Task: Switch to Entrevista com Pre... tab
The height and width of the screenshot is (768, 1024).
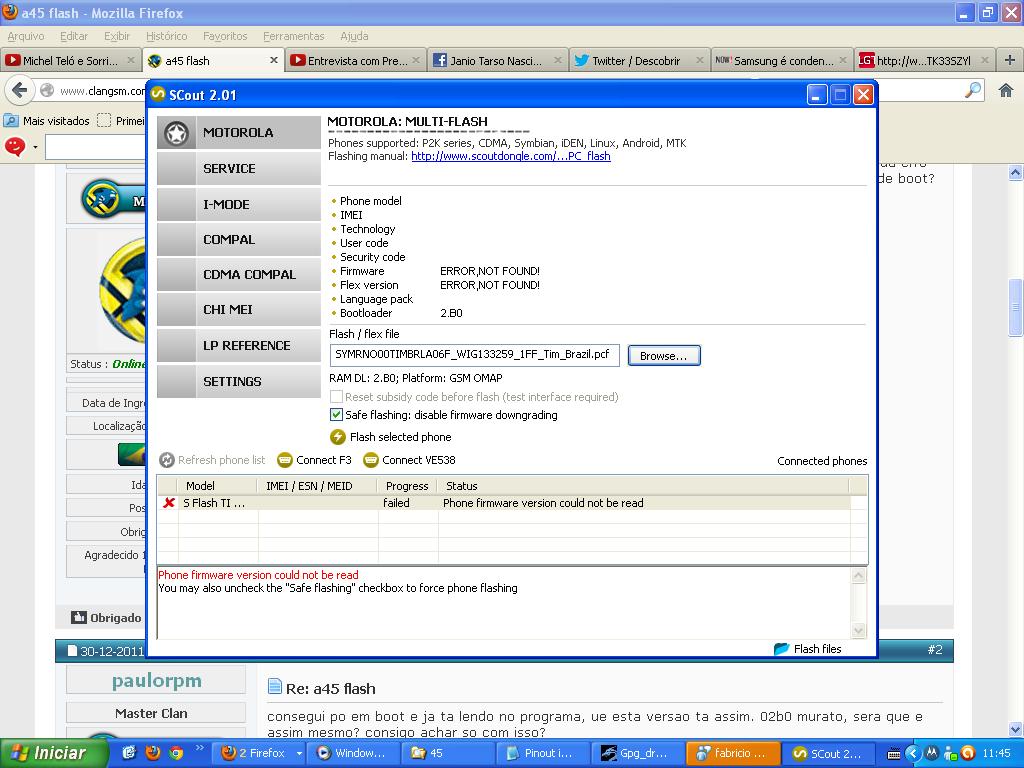Action: [356, 61]
